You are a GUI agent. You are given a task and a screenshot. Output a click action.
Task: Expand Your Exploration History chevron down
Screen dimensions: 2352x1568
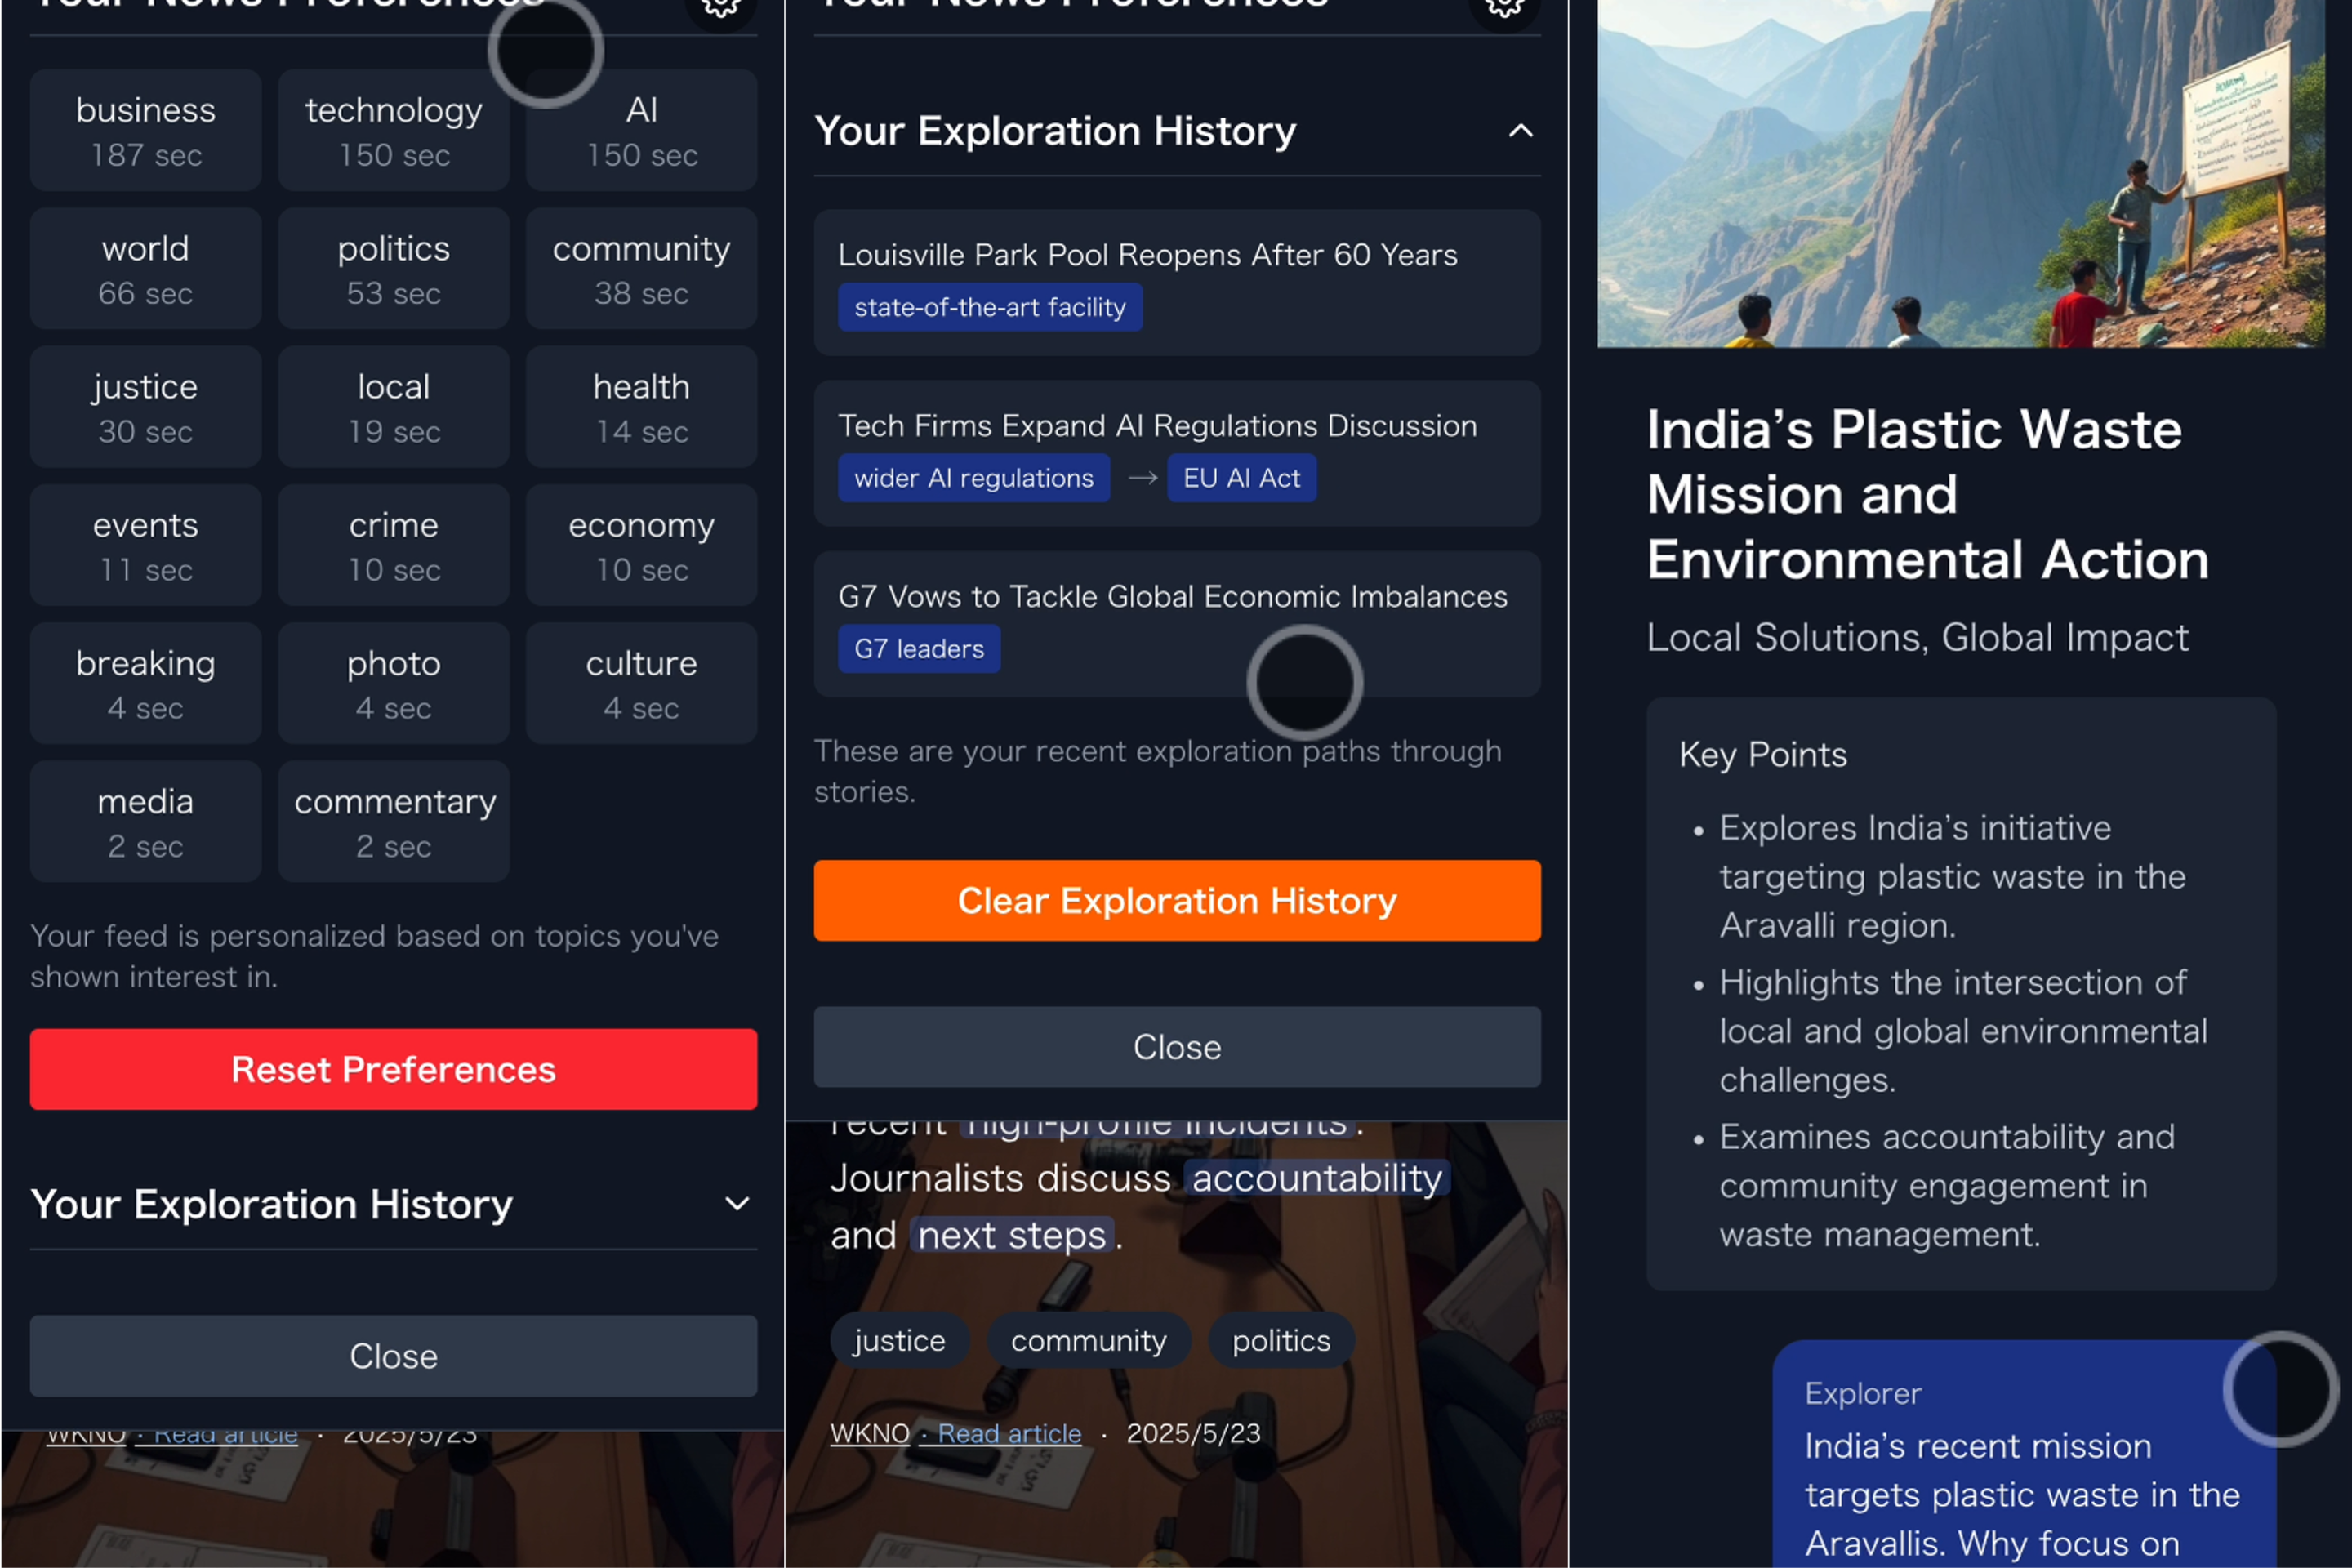(737, 1204)
